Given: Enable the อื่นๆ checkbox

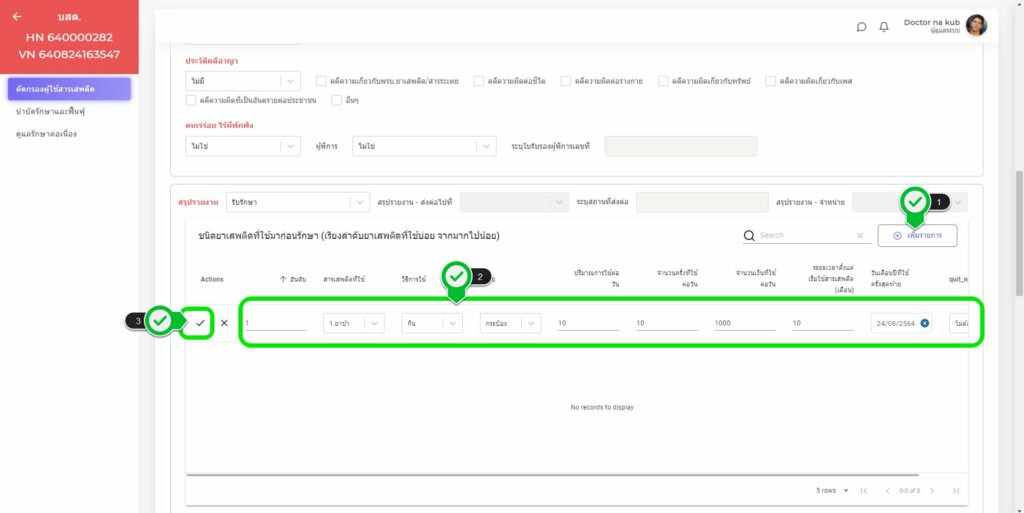Looking at the screenshot, I should [x=336, y=100].
